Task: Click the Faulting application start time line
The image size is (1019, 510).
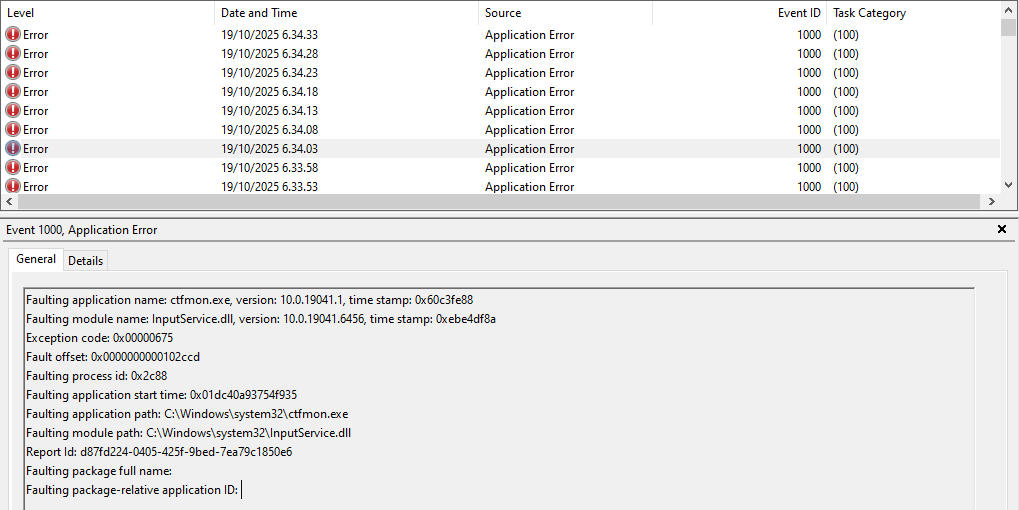Action: tap(161, 394)
